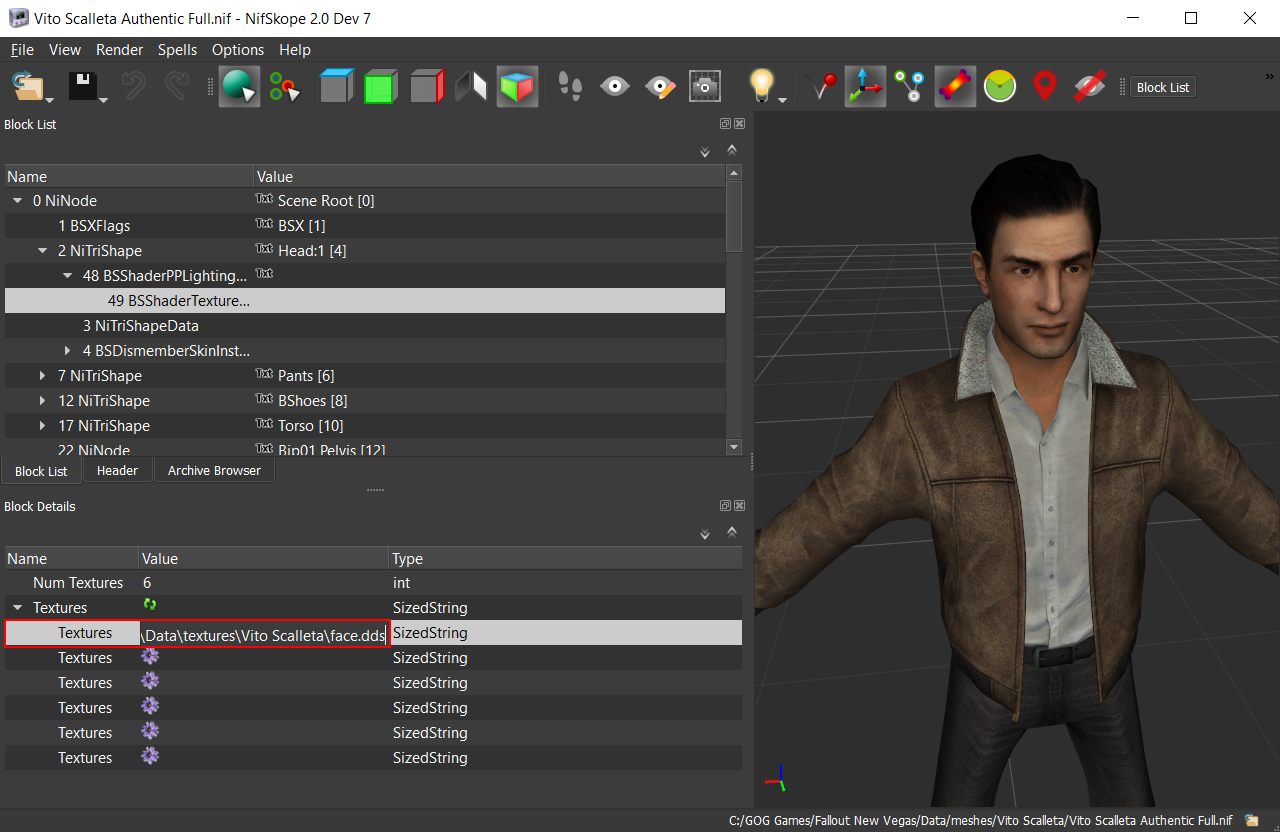The width and height of the screenshot is (1280, 832).
Task: Click the Block Details collapse-up chevron
Action: click(x=732, y=532)
